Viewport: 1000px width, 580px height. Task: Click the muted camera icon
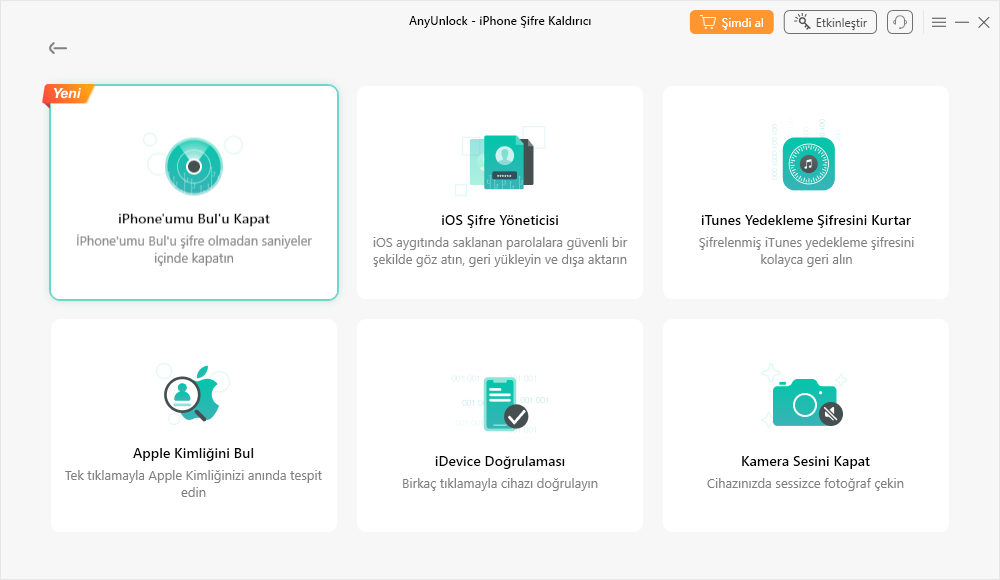click(x=807, y=403)
